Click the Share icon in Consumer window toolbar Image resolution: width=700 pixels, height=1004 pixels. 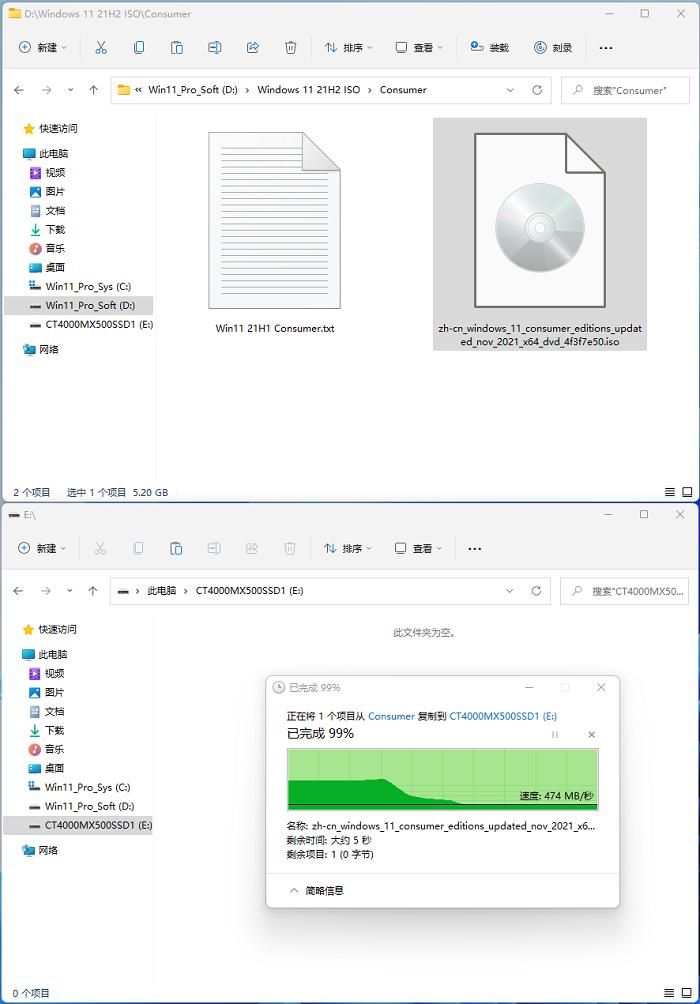[252, 47]
